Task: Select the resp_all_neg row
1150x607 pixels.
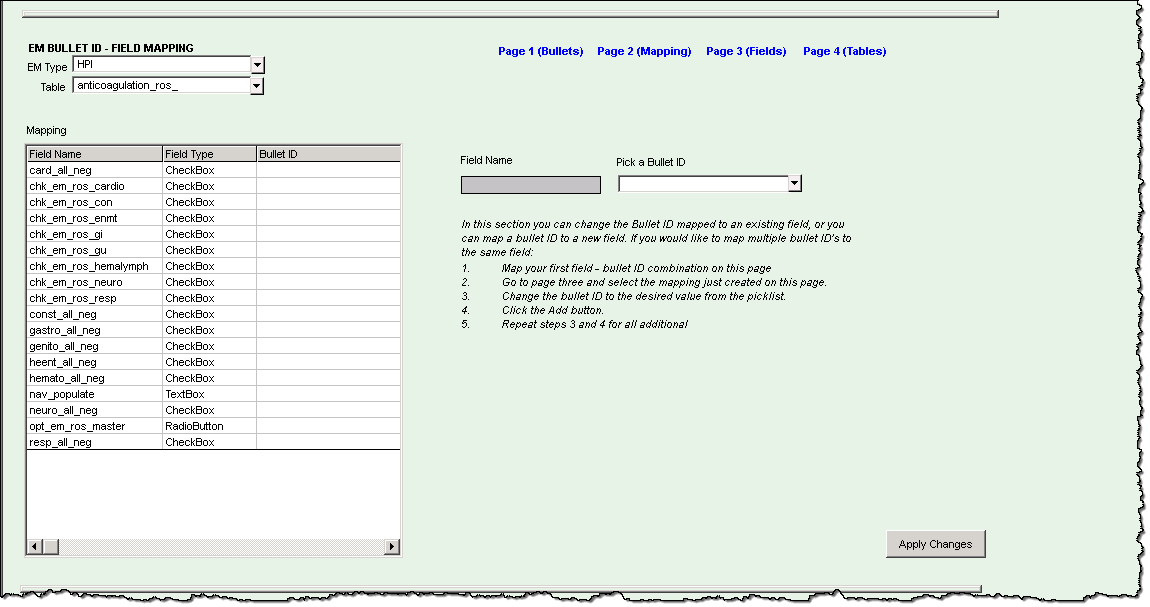Action: click(213, 443)
